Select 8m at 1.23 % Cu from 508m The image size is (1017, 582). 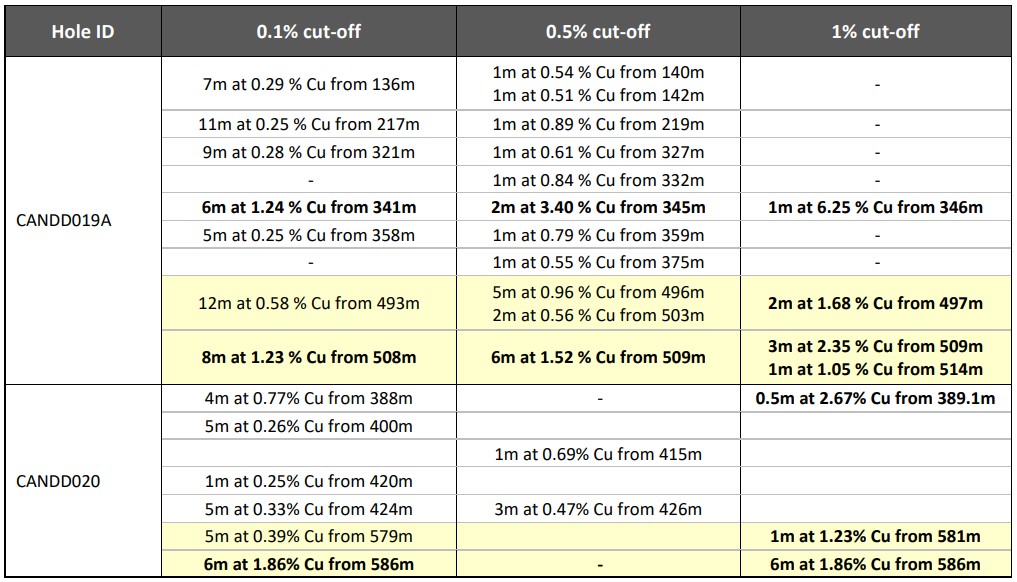pos(309,357)
